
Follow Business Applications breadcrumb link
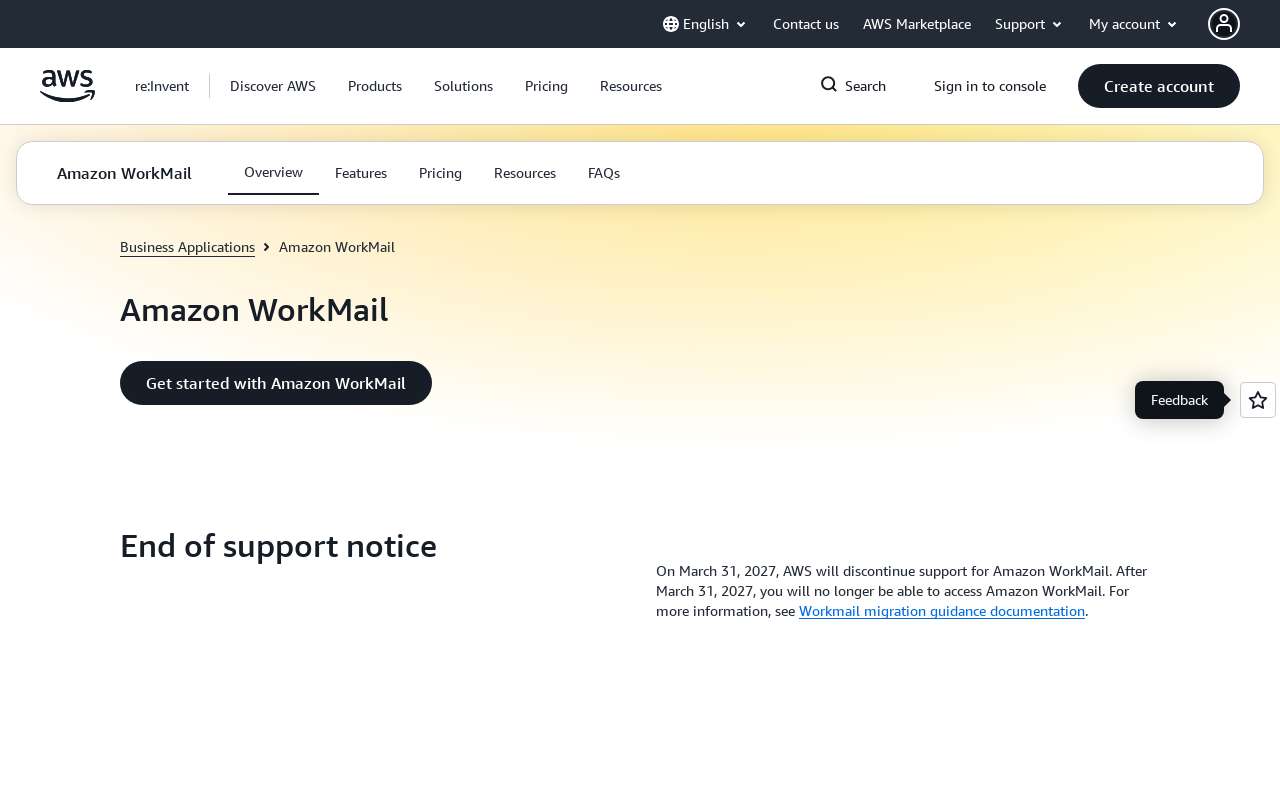pos(187,247)
